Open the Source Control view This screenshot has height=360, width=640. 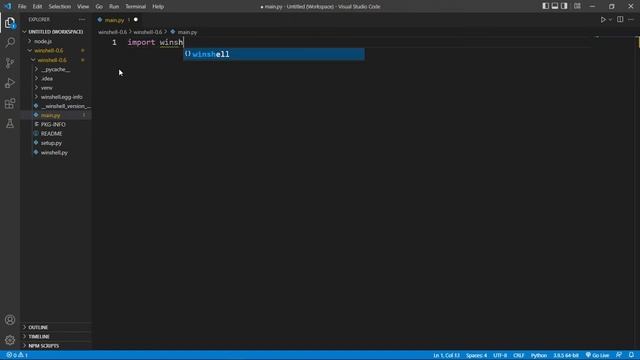click(x=10, y=63)
